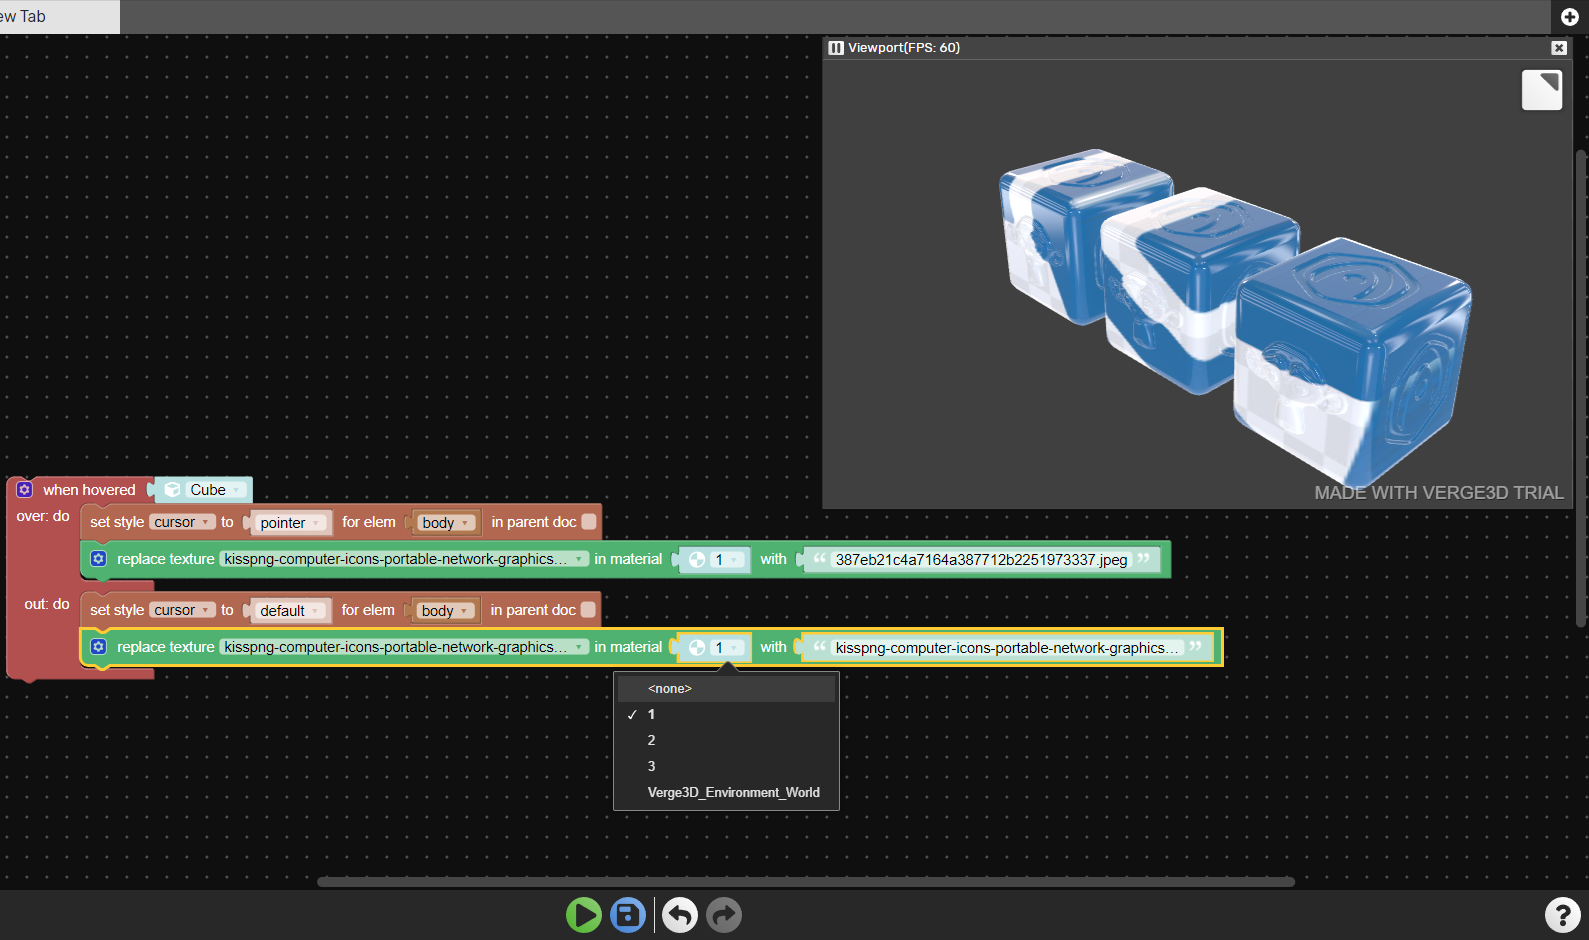Open gear icon on highlighted replace texture block
Image resolution: width=1589 pixels, height=940 pixels.
(98, 647)
